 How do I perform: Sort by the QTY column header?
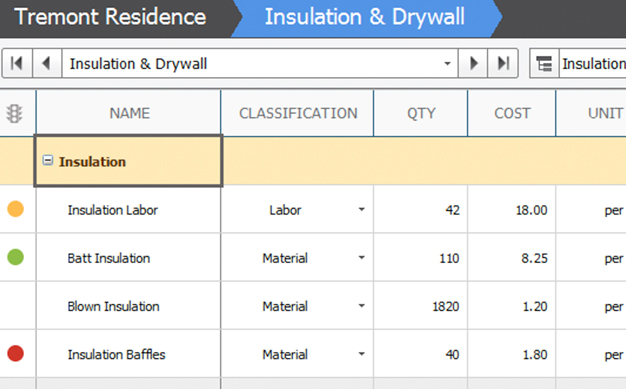[421, 113]
